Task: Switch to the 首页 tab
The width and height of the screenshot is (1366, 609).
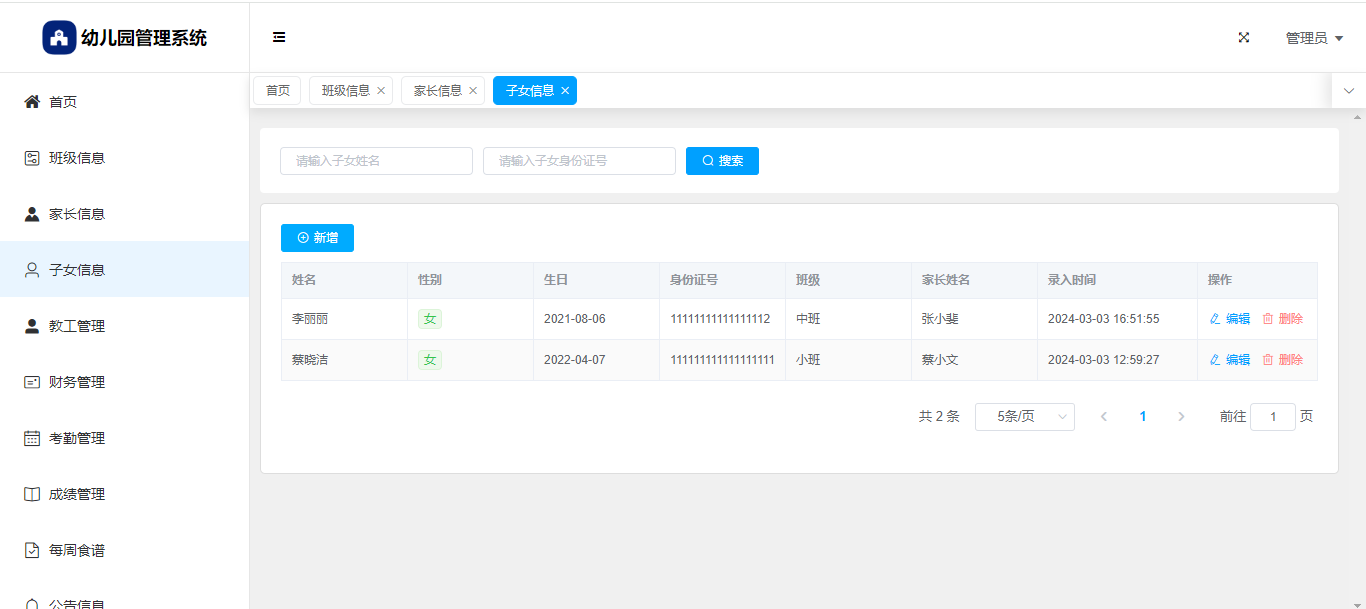Action: pyautogui.click(x=277, y=91)
